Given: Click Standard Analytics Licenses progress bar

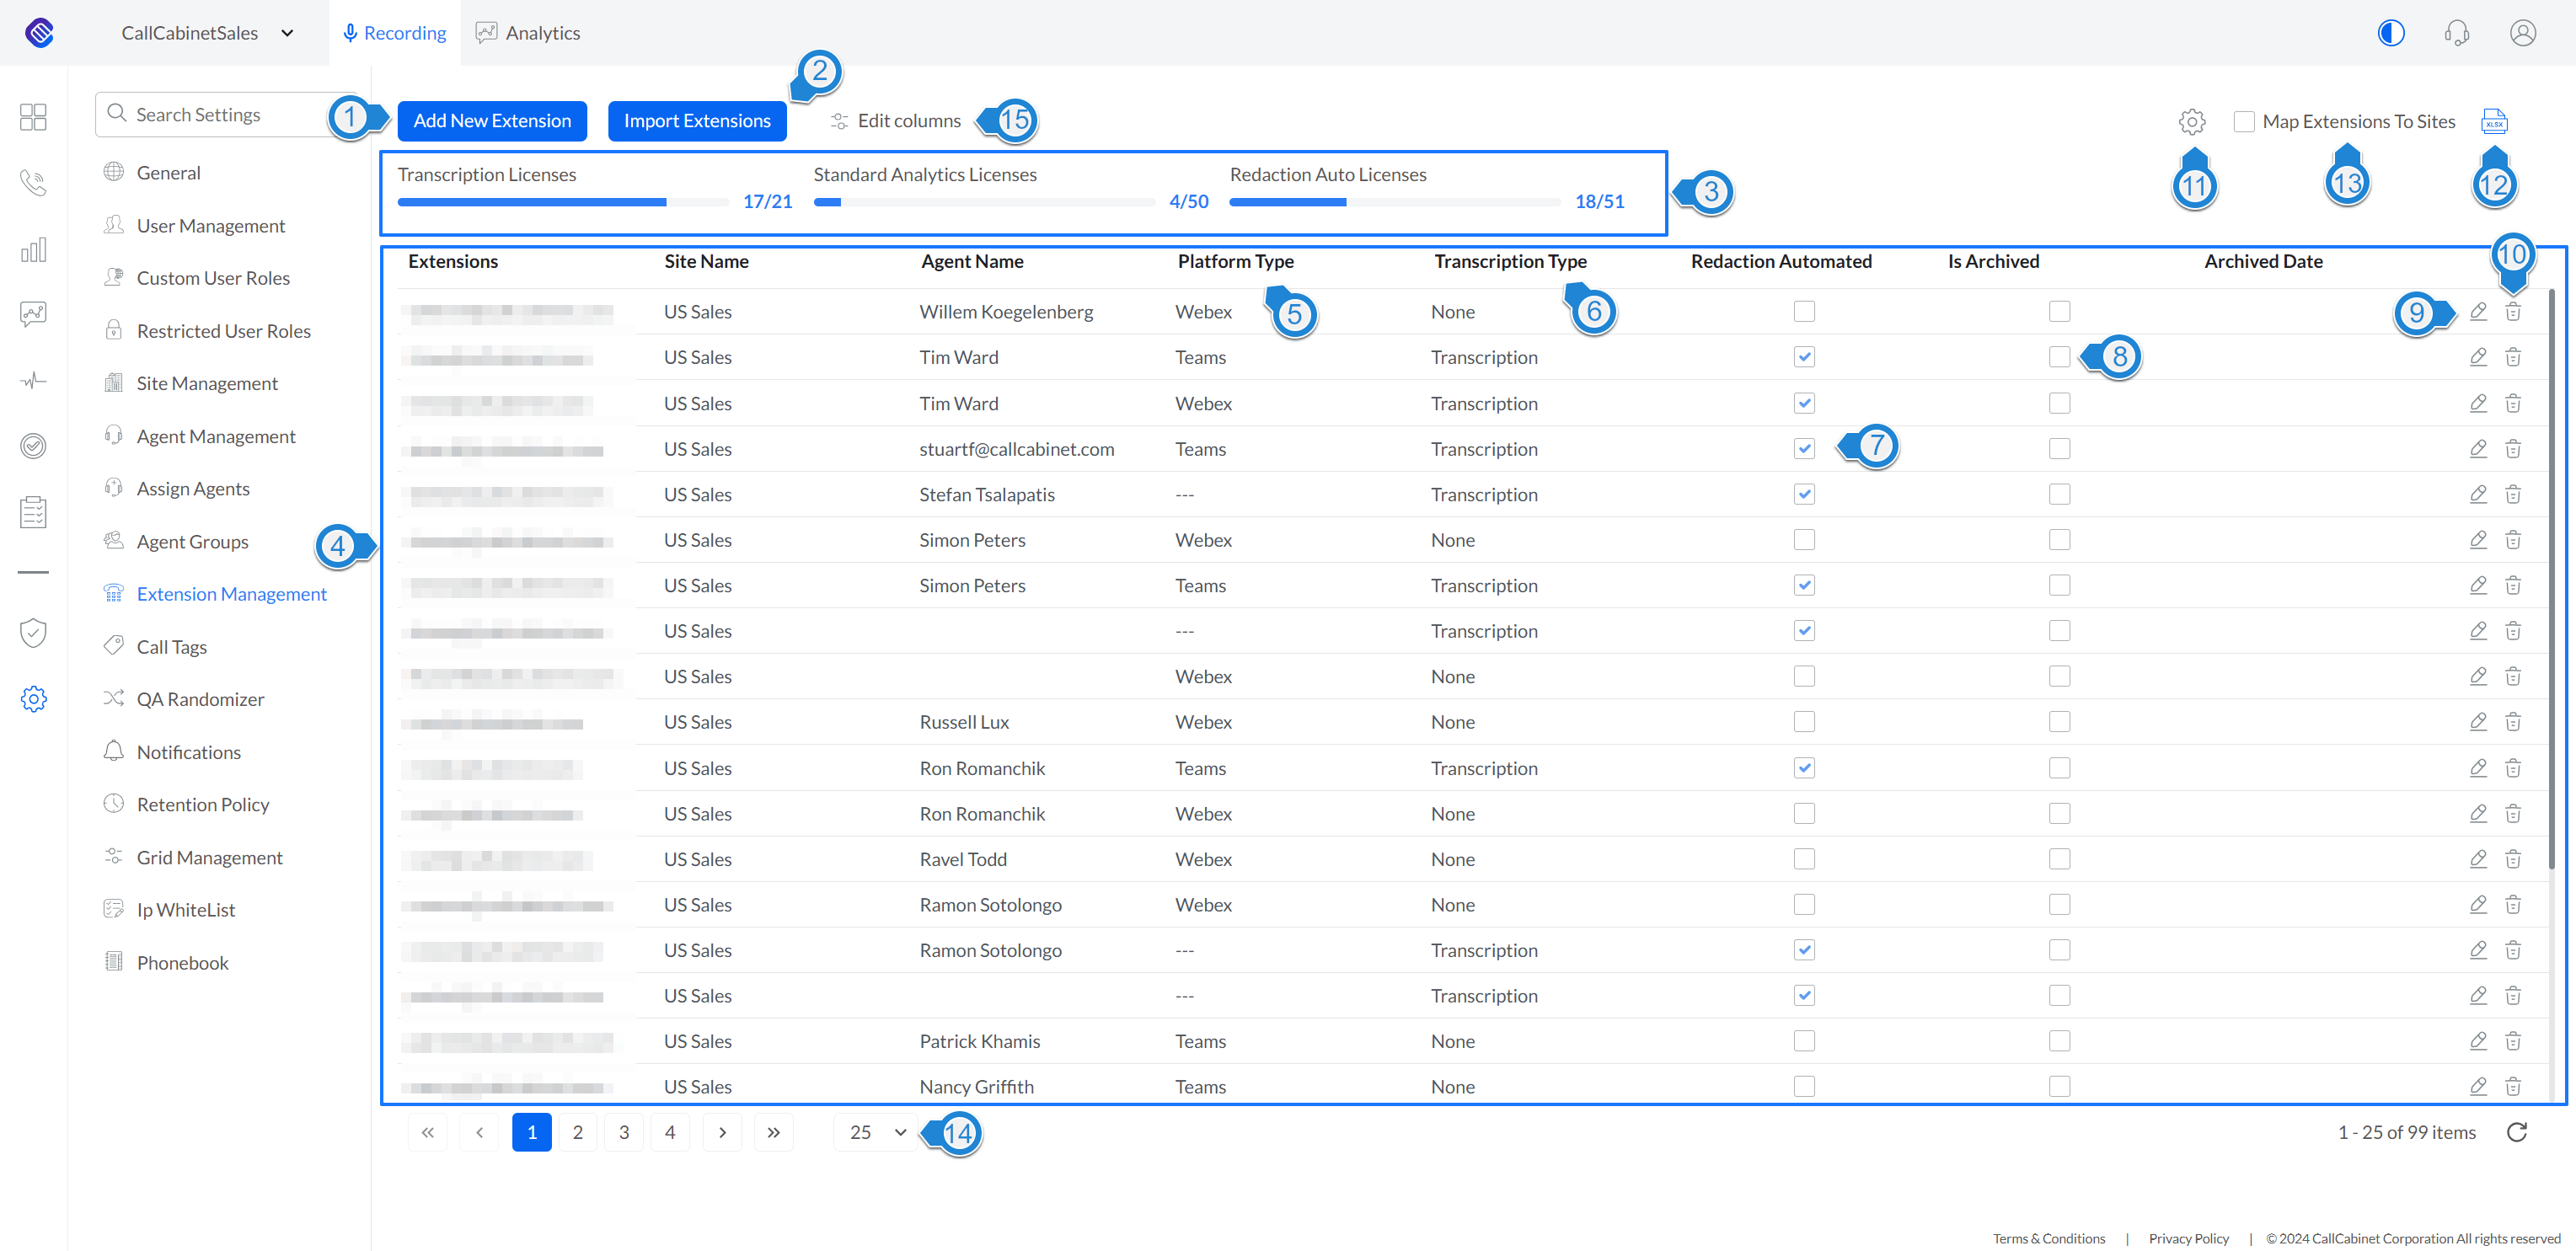Looking at the screenshot, I should click(x=984, y=202).
